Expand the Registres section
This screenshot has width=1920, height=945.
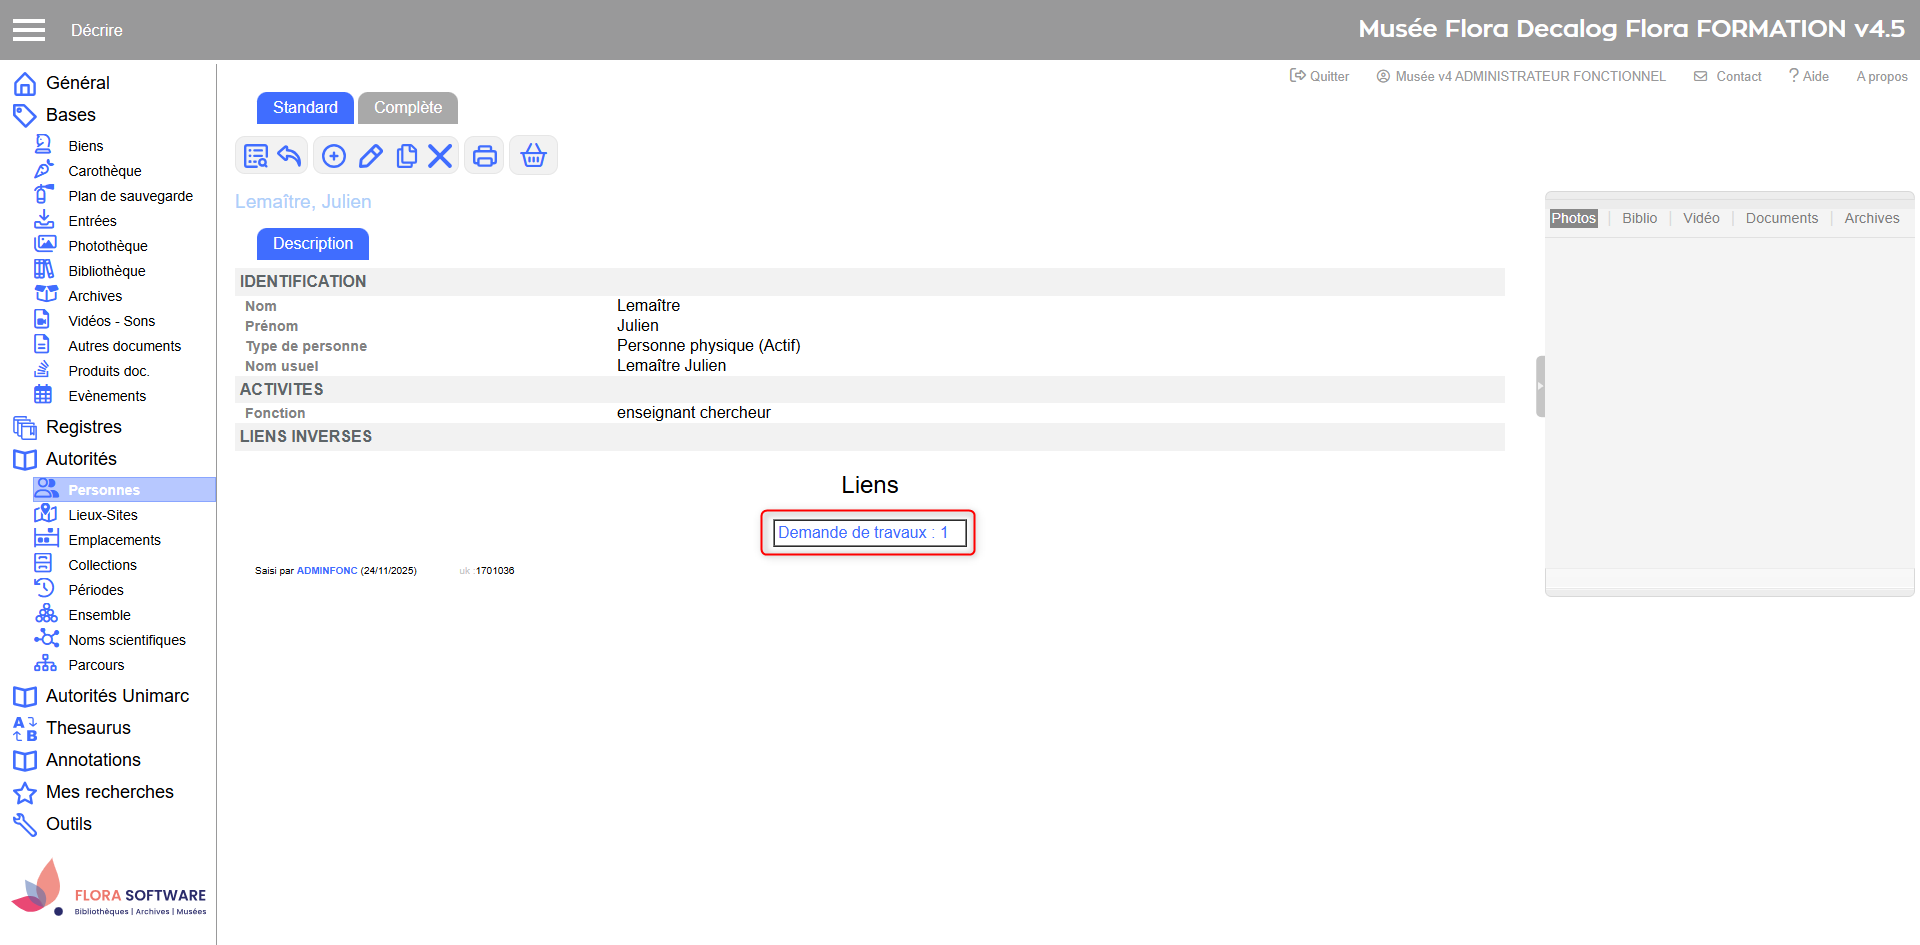tap(83, 427)
